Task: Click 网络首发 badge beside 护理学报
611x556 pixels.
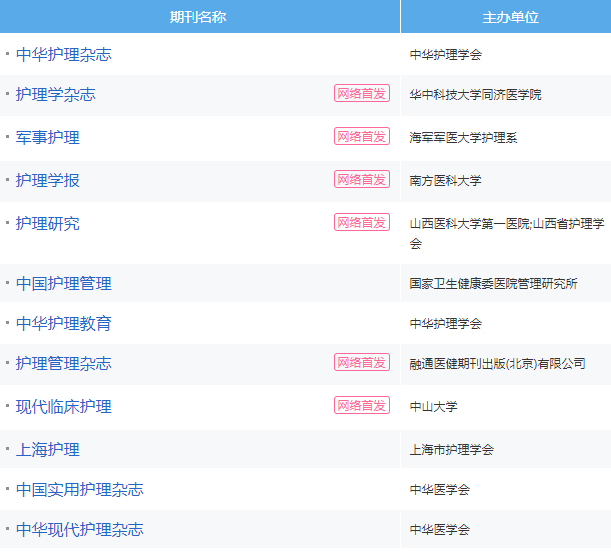Action: pos(362,179)
